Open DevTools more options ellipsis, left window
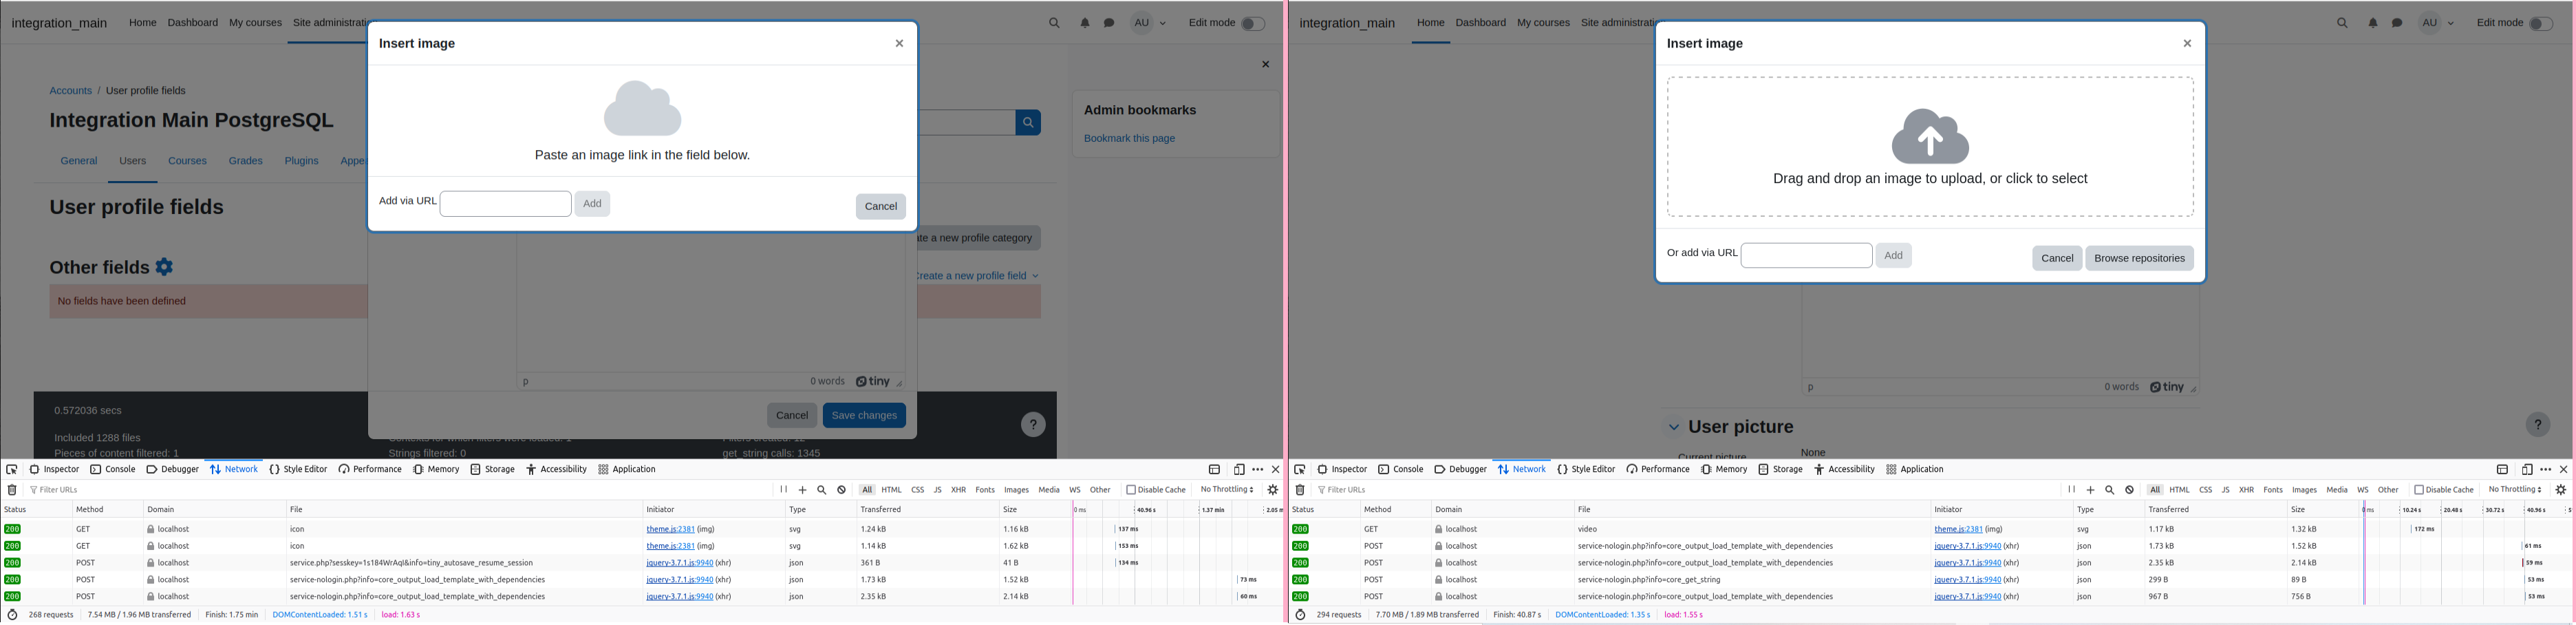 click(1258, 470)
